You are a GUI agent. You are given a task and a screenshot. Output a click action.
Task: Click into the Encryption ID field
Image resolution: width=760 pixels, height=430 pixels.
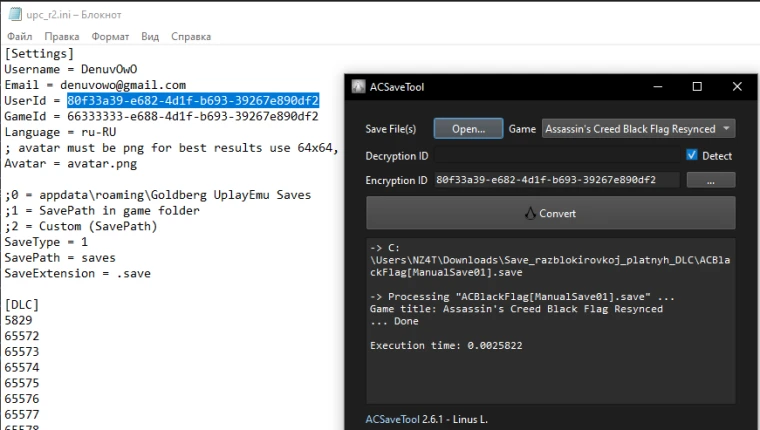coord(557,180)
